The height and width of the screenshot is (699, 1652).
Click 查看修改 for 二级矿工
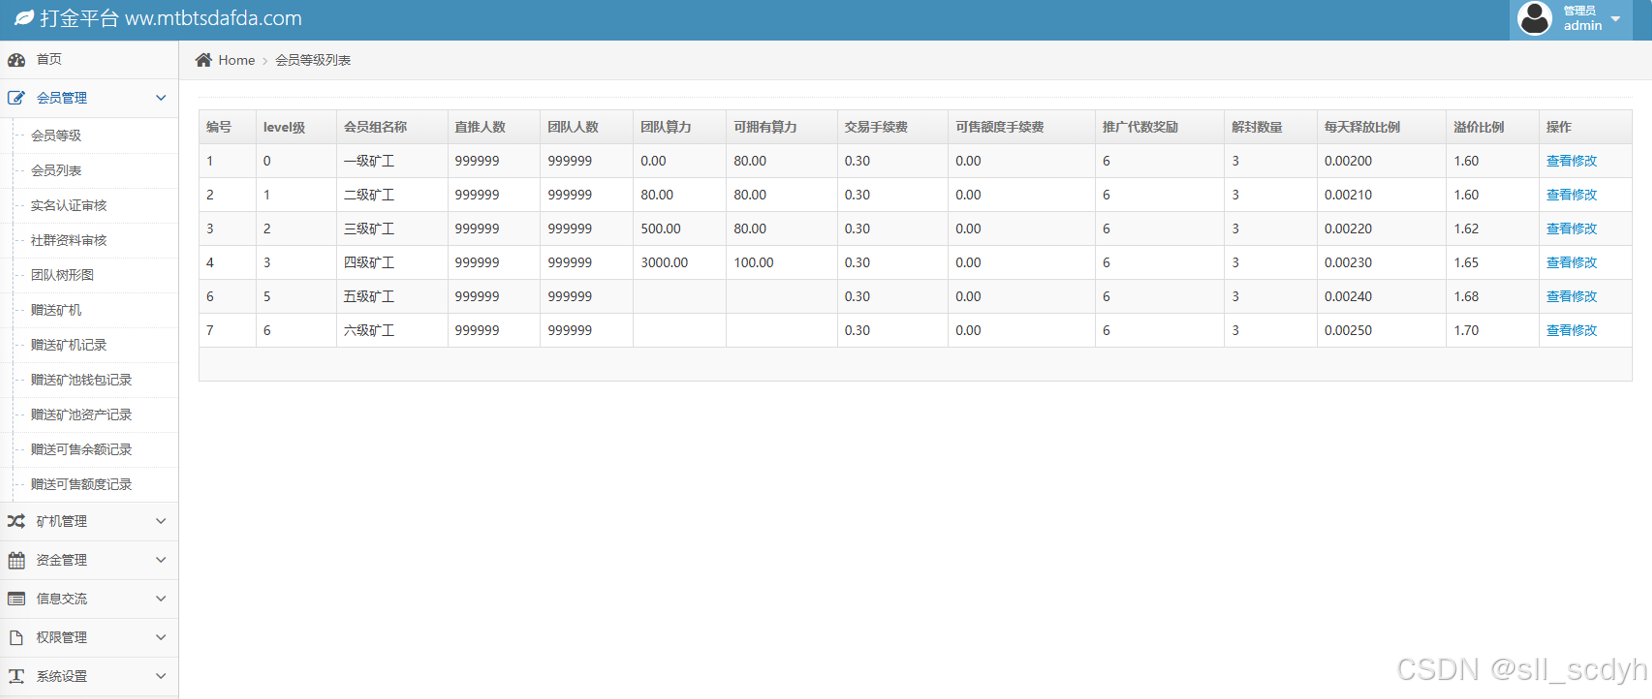click(1571, 195)
